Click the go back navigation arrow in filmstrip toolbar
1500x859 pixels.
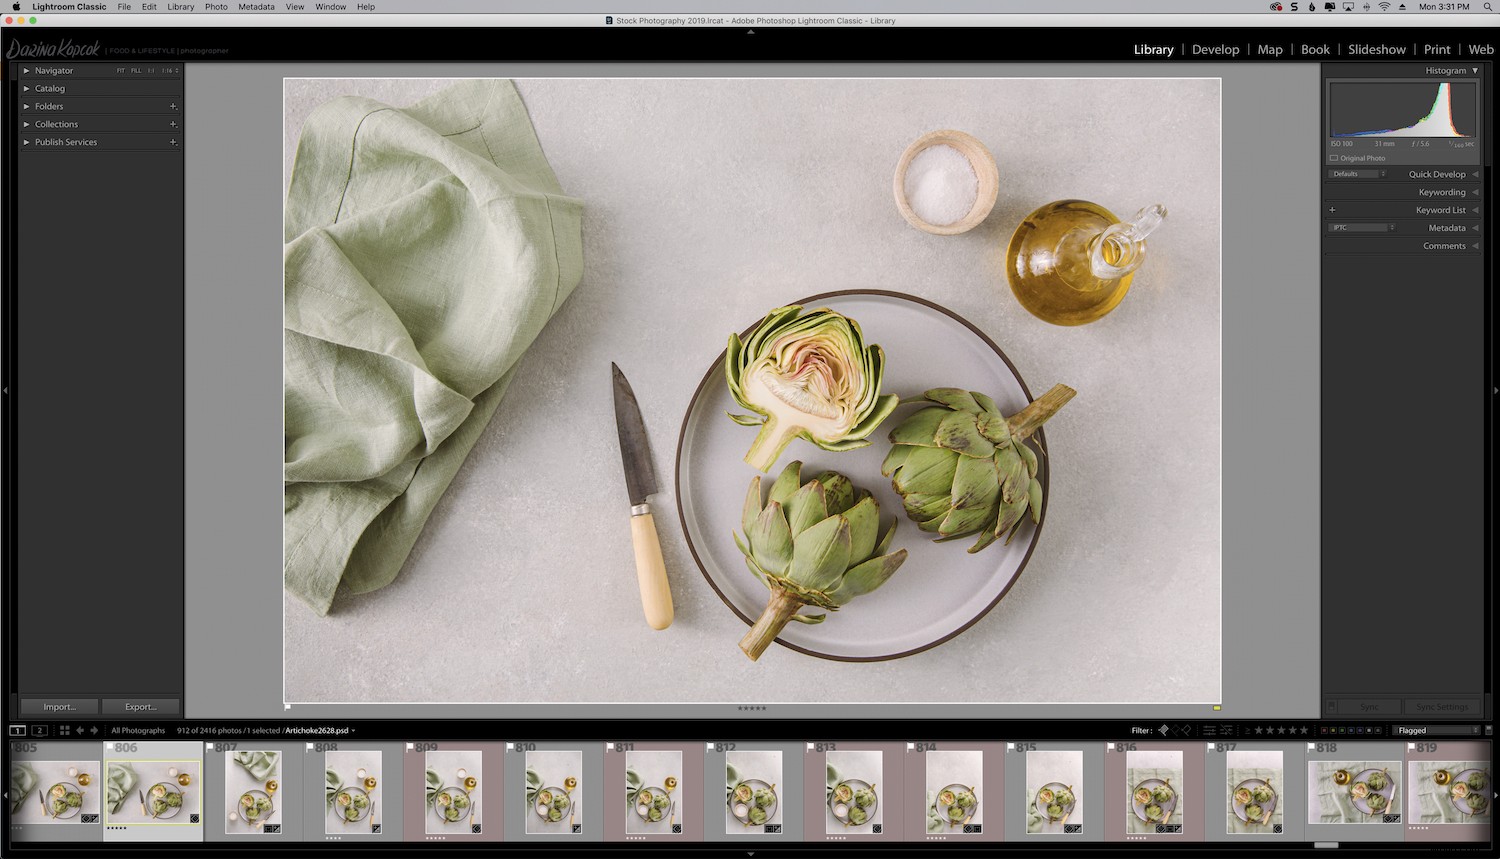[x=79, y=730]
